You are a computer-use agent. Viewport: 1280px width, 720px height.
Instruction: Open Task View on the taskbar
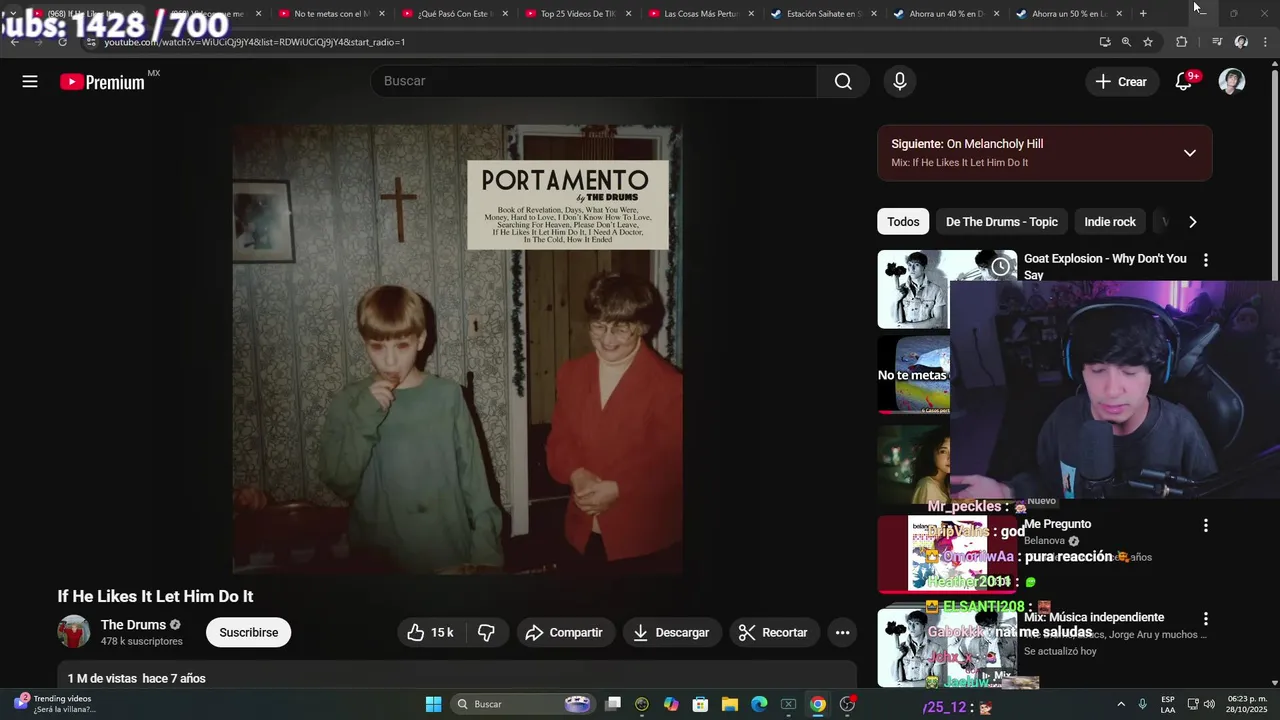point(613,704)
